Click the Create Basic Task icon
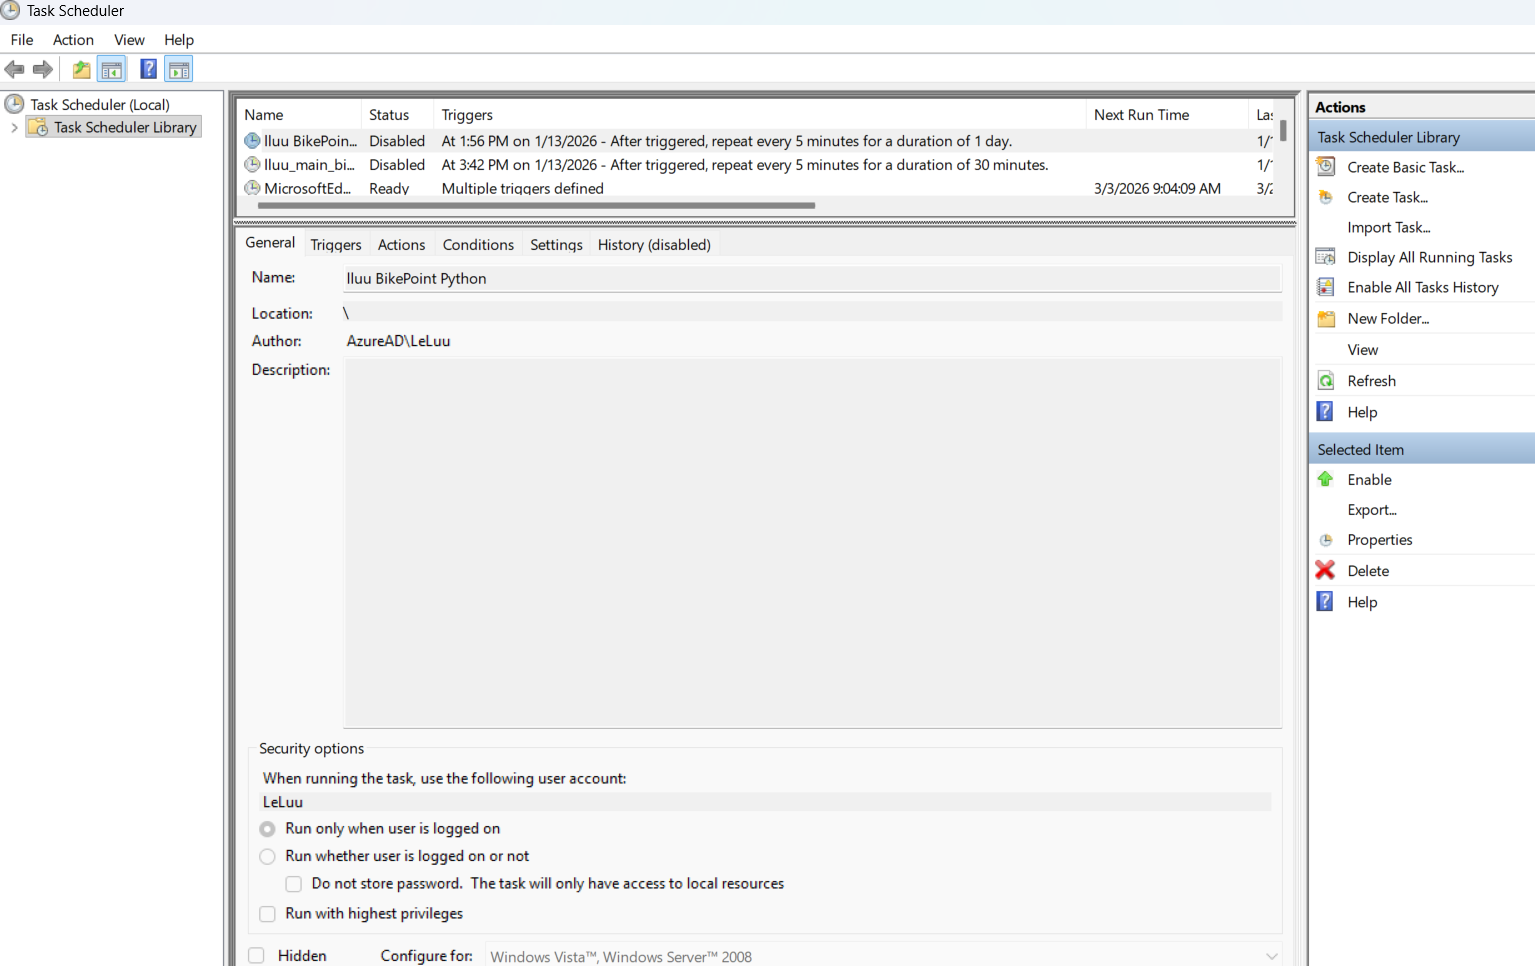 pyautogui.click(x=1326, y=167)
